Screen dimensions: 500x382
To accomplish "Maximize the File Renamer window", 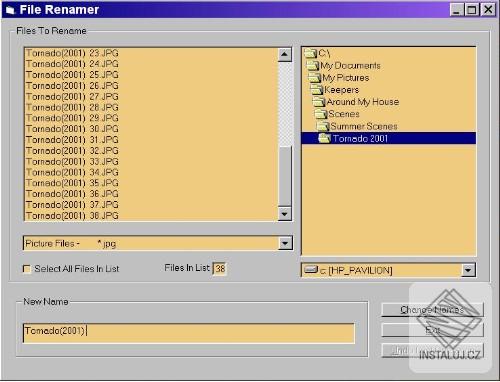I will point(472,10).
